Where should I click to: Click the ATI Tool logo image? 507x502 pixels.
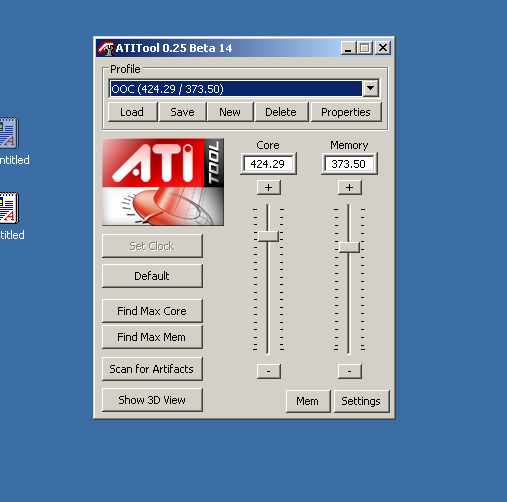click(163, 182)
